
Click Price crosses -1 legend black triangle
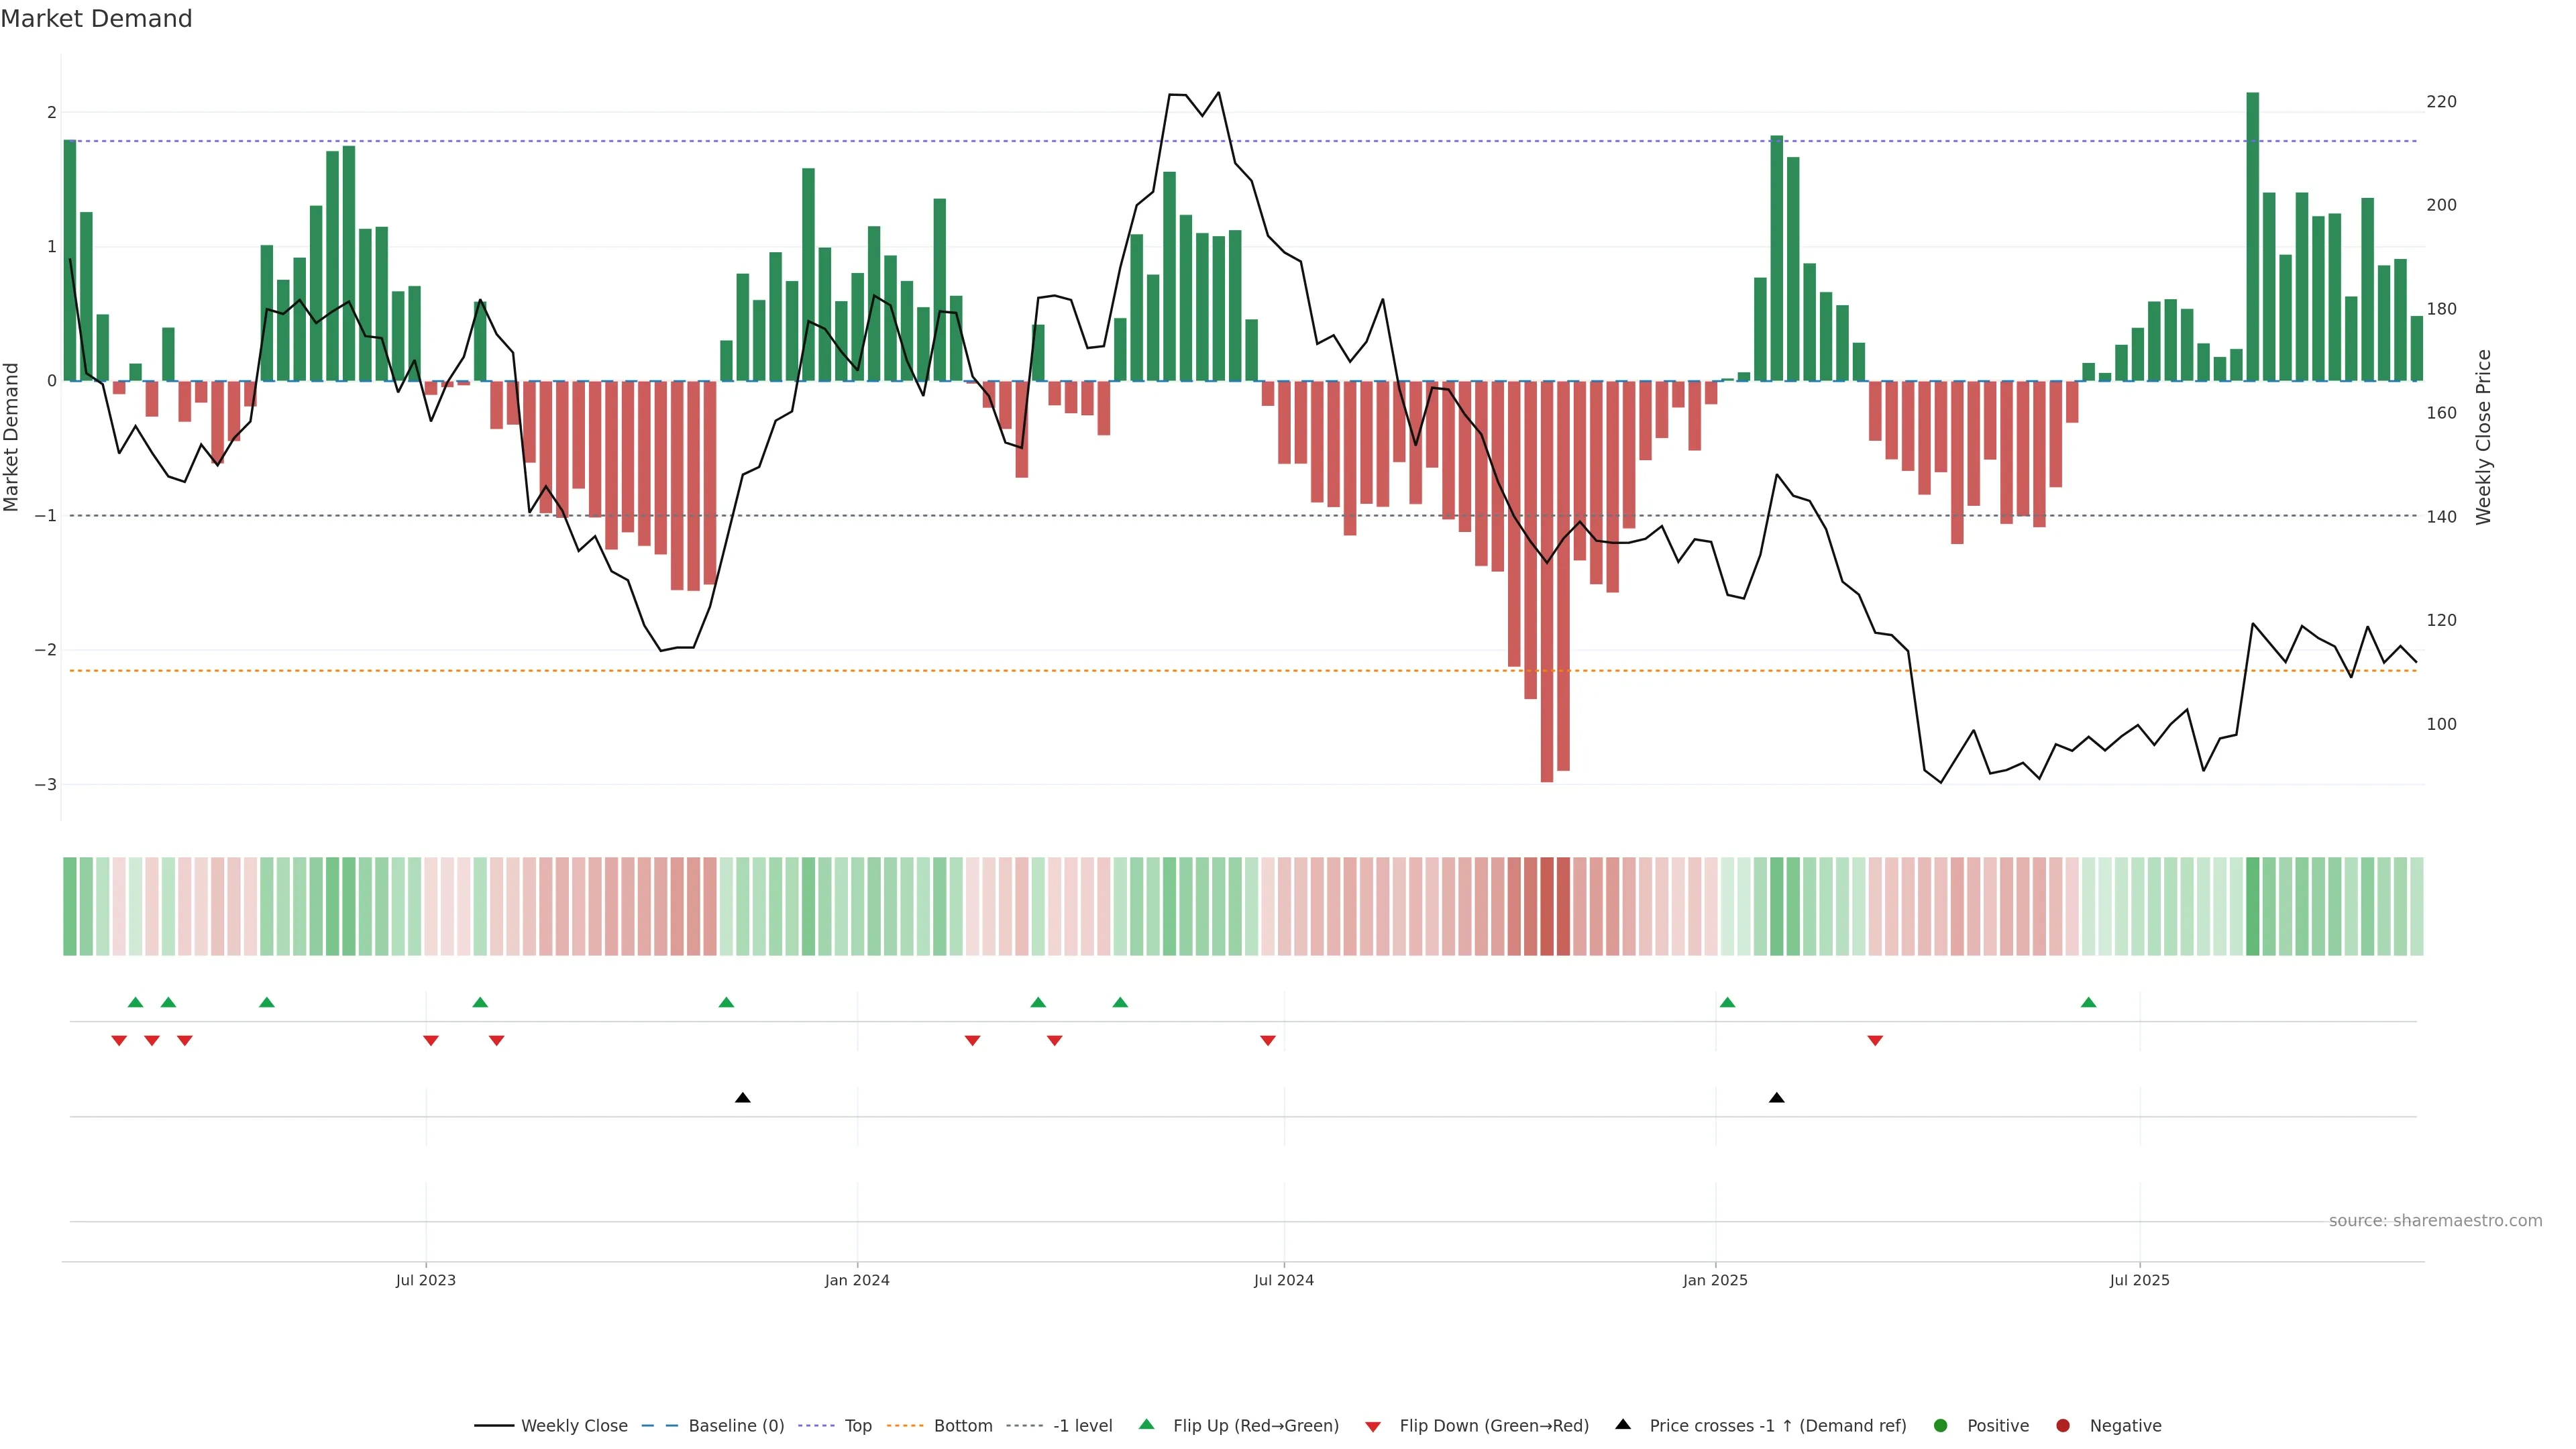(1623, 1425)
